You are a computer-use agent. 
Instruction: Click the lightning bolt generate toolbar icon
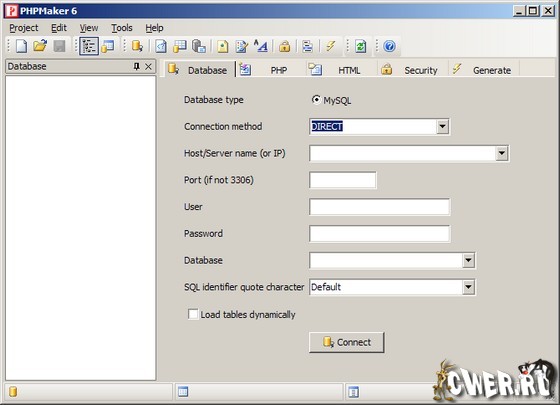coord(331,46)
